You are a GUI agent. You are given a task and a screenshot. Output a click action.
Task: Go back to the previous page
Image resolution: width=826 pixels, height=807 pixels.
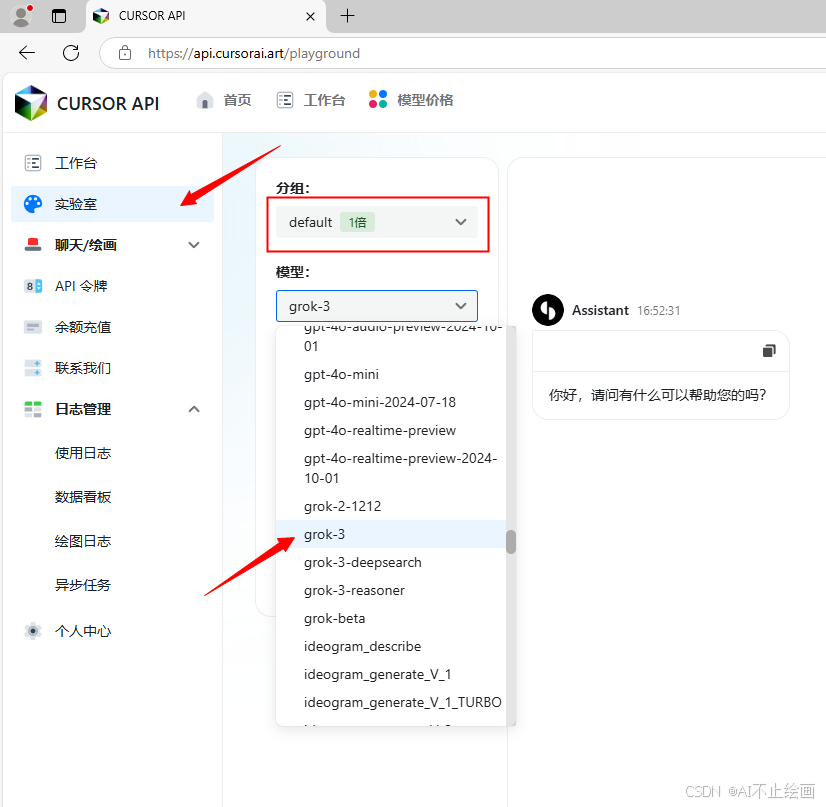27,53
